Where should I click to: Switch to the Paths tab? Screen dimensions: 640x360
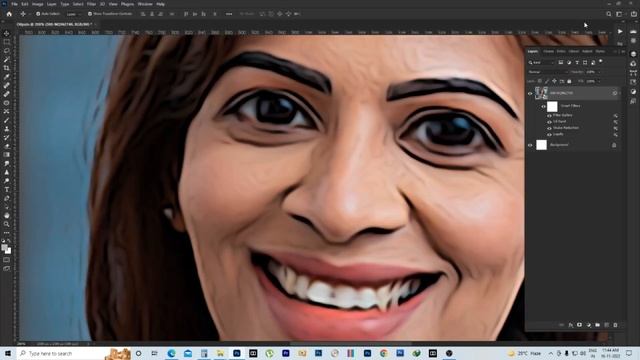(561, 51)
